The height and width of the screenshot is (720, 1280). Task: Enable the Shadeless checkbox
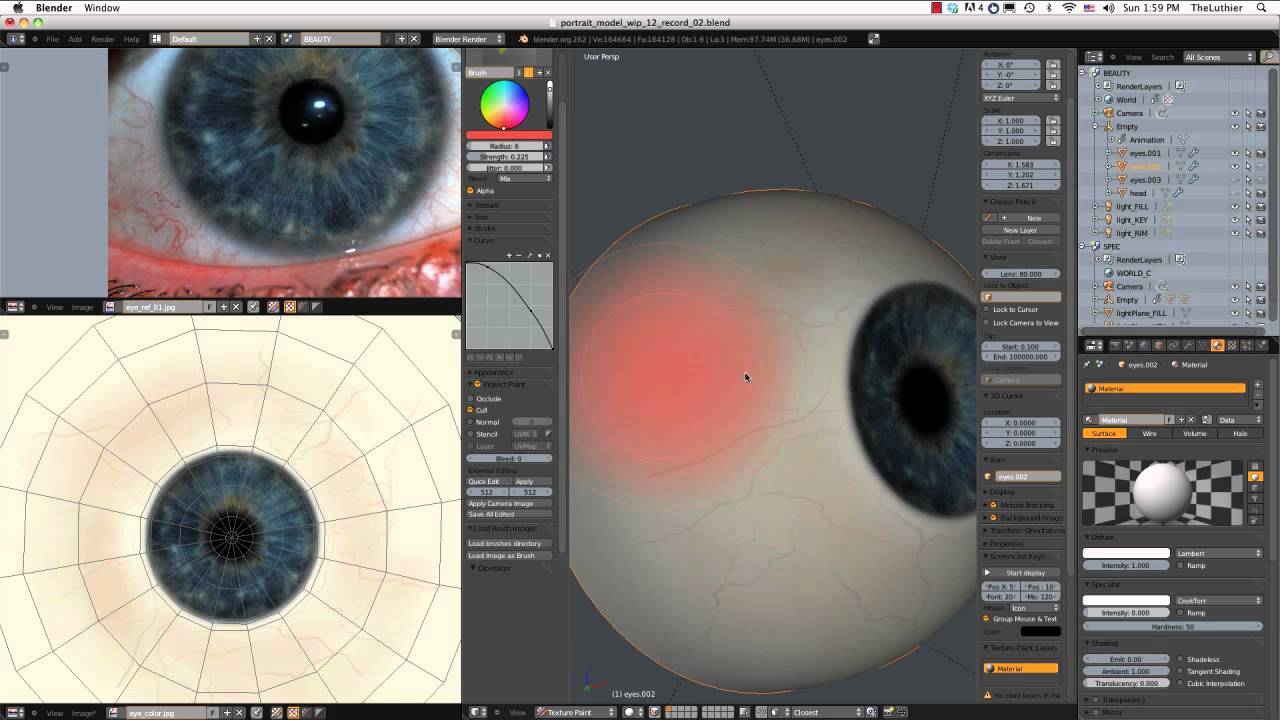(x=1181, y=659)
